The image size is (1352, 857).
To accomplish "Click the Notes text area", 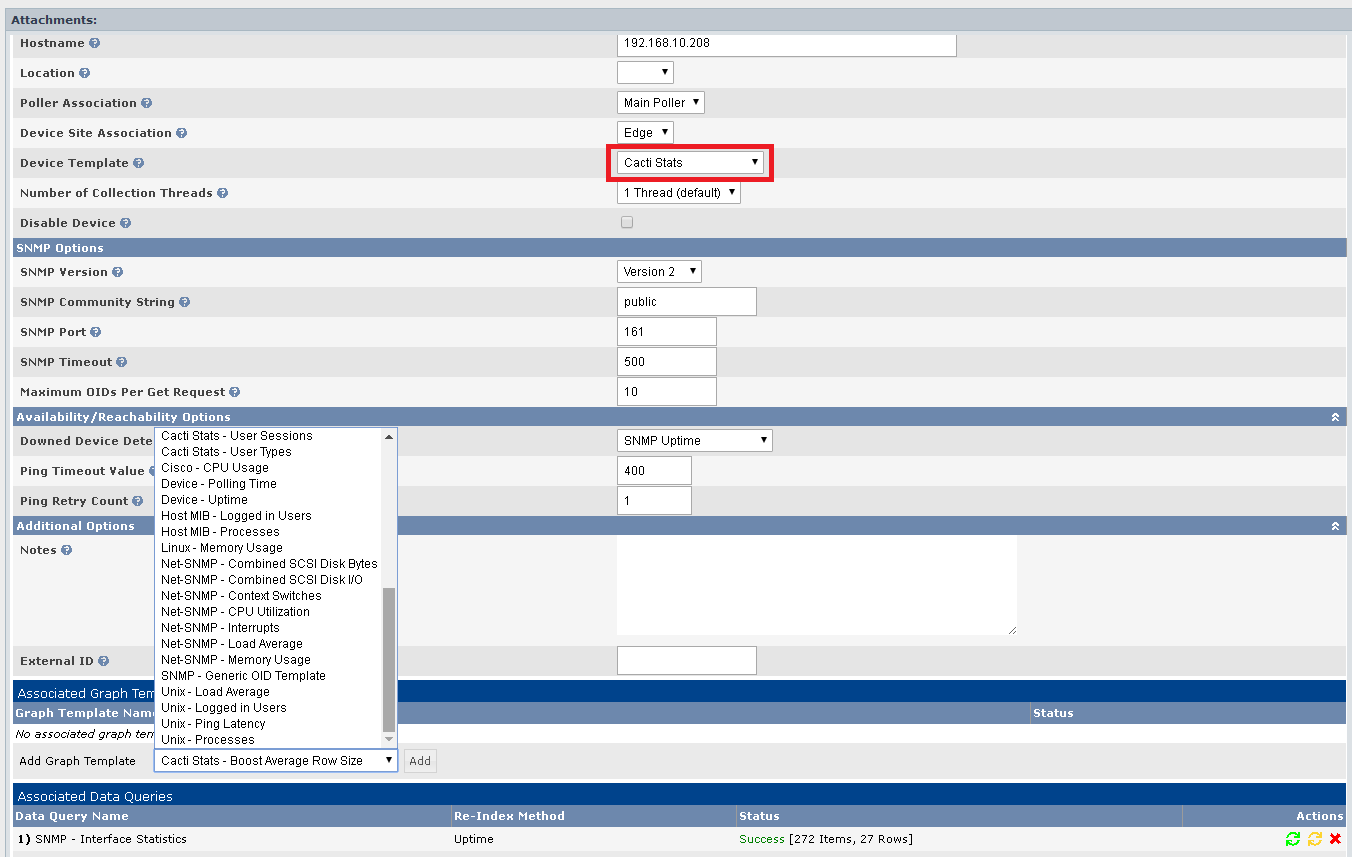I will [x=817, y=585].
